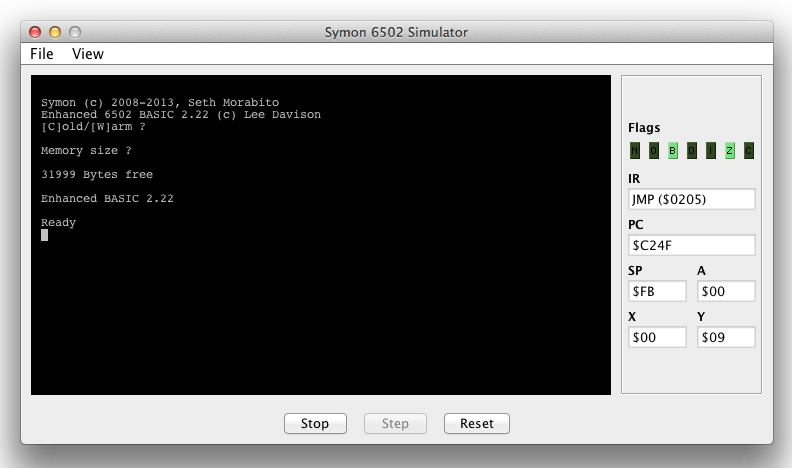This screenshot has width=792, height=468.
Task: Click the SP field showing $FB
Action: point(657,291)
